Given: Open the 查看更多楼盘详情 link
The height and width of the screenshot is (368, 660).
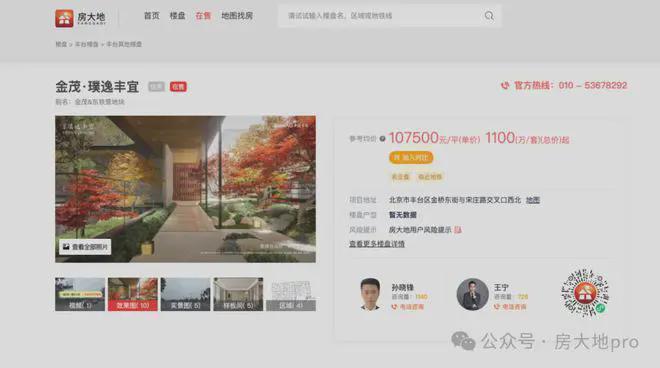Looking at the screenshot, I should click(x=377, y=244).
